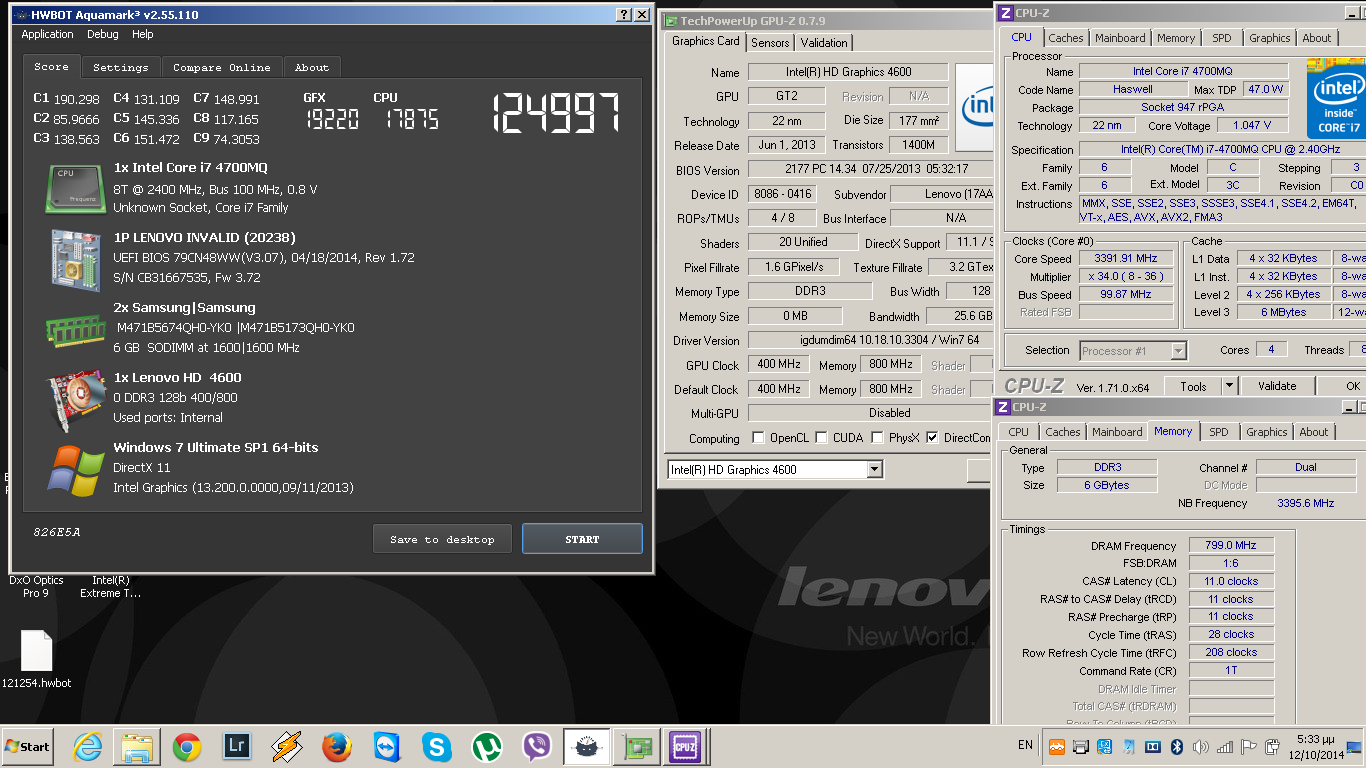Switch to the Sensors tab in GPU-Z
Viewport: 1366px width, 768px height.
pos(770,43)
